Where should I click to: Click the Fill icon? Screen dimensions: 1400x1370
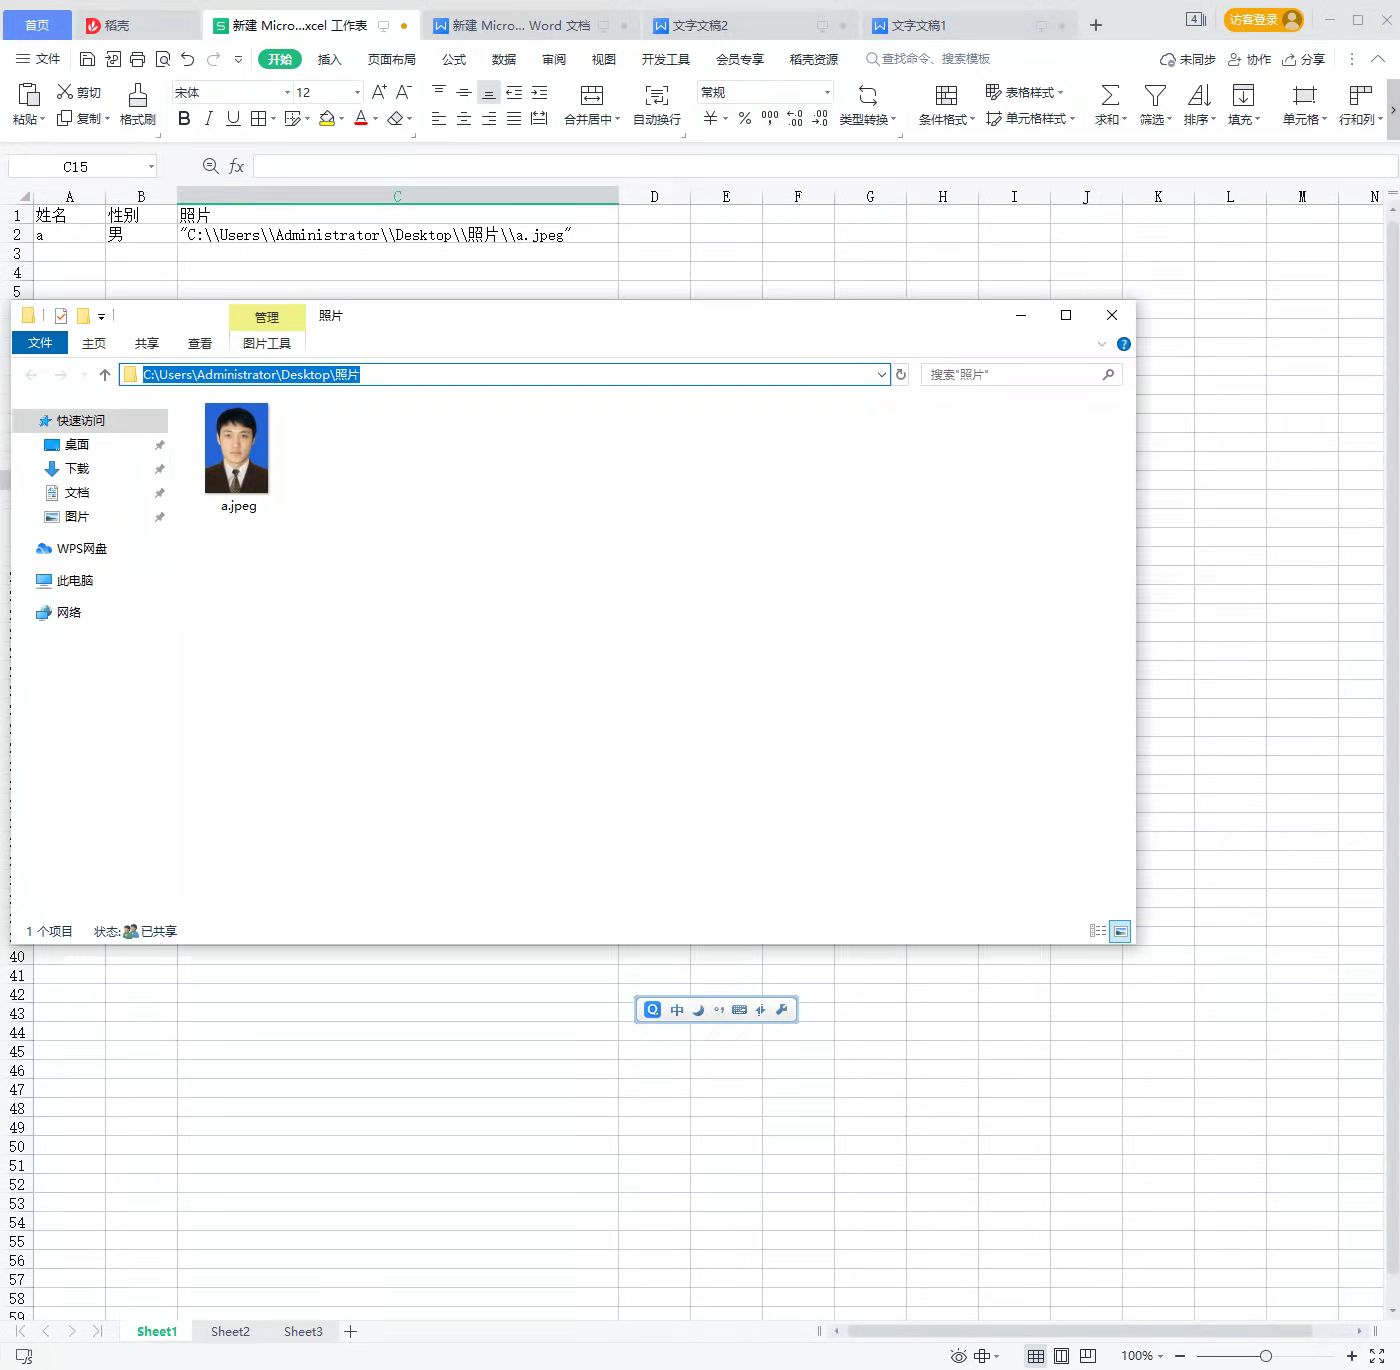pyautogui.click(x=1243, y=95)
